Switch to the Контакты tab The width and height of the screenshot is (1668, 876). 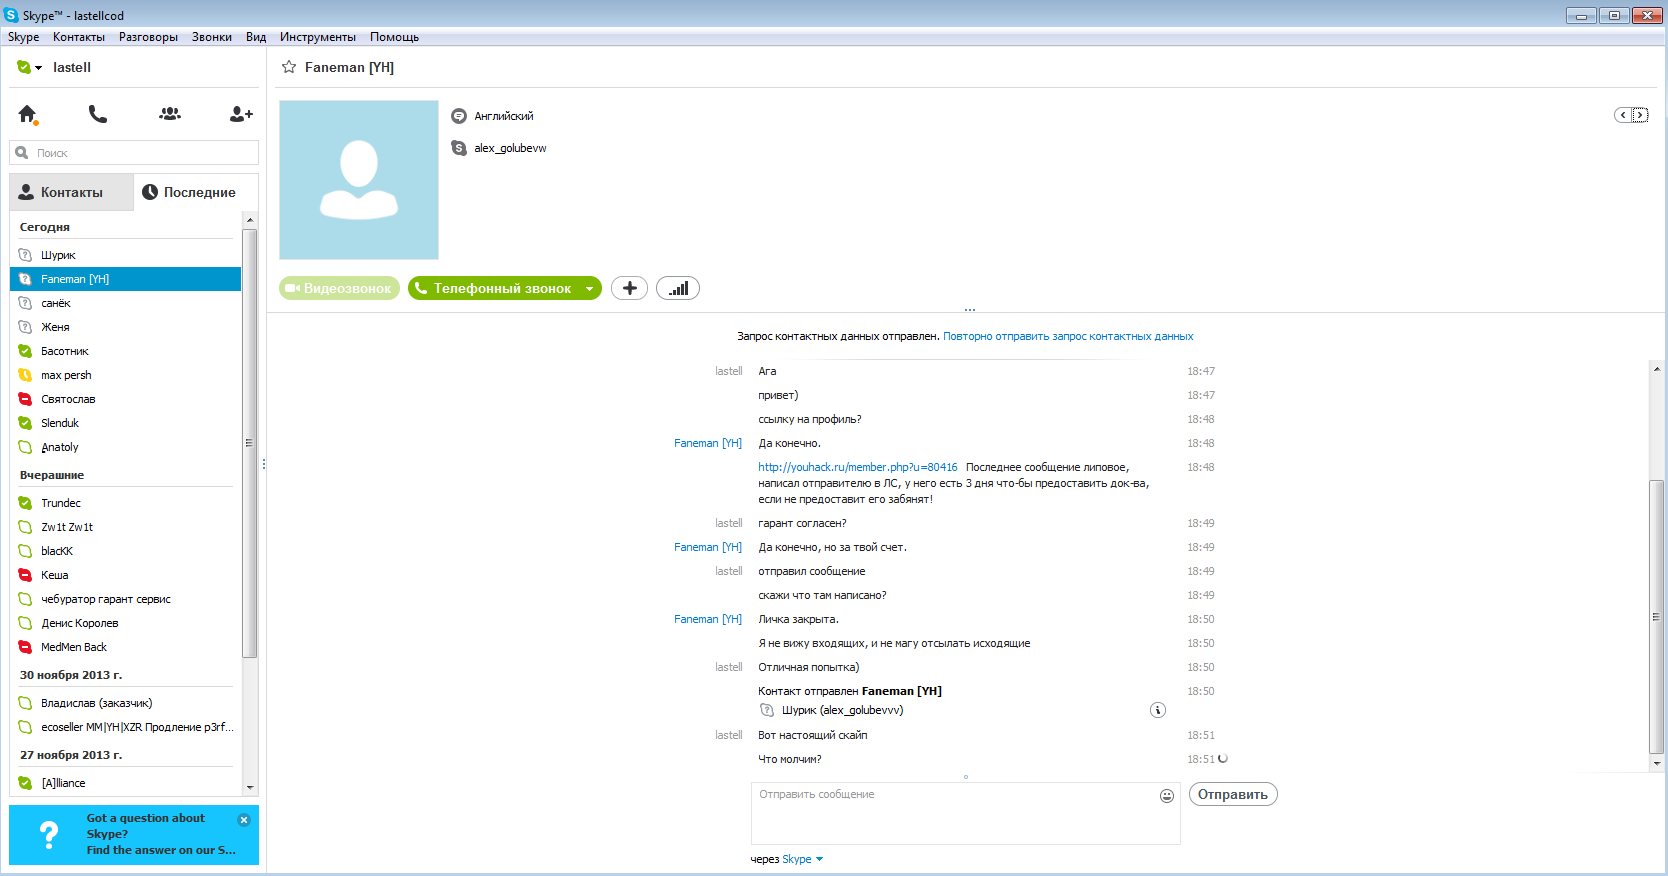(71, 192)
